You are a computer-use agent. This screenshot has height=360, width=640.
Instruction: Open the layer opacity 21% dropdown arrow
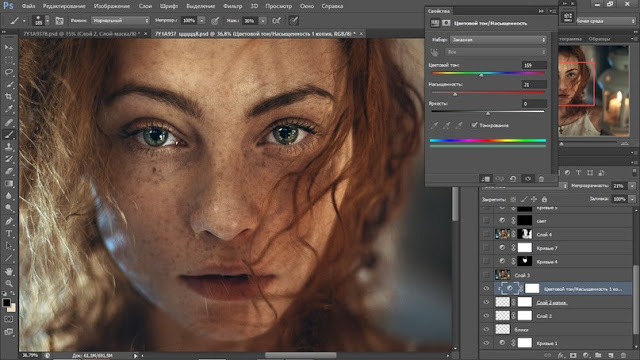click(632, 186)
